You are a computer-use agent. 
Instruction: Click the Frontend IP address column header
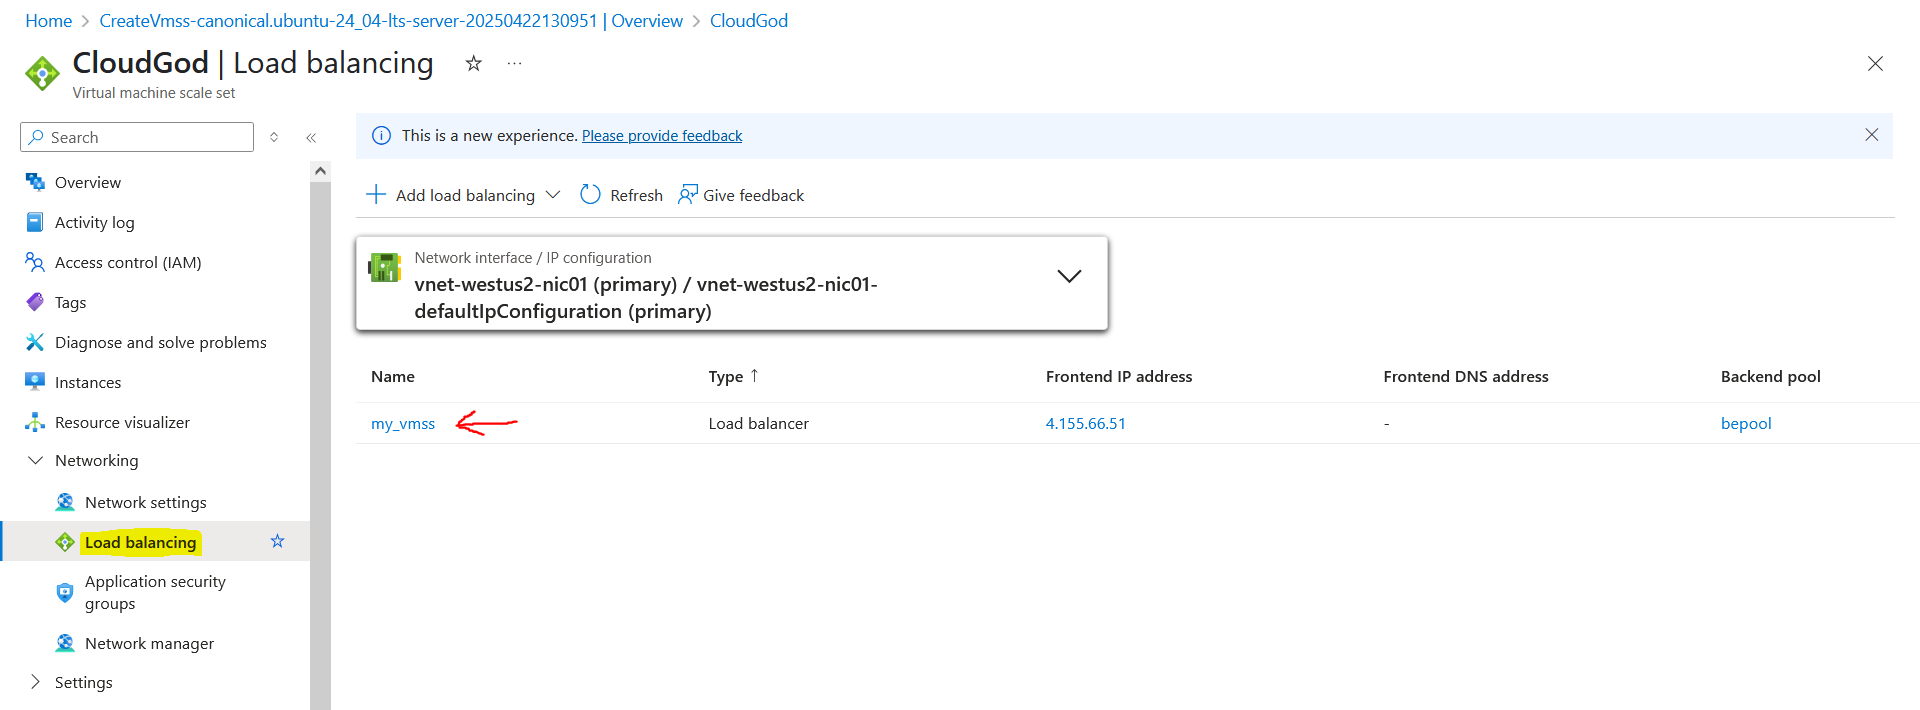(x=1119, y=376)
